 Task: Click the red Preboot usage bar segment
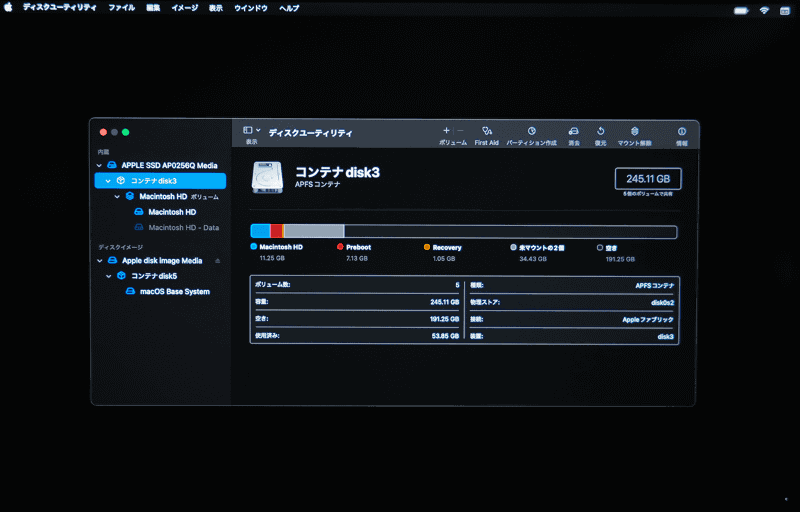[x=276, y=232]
